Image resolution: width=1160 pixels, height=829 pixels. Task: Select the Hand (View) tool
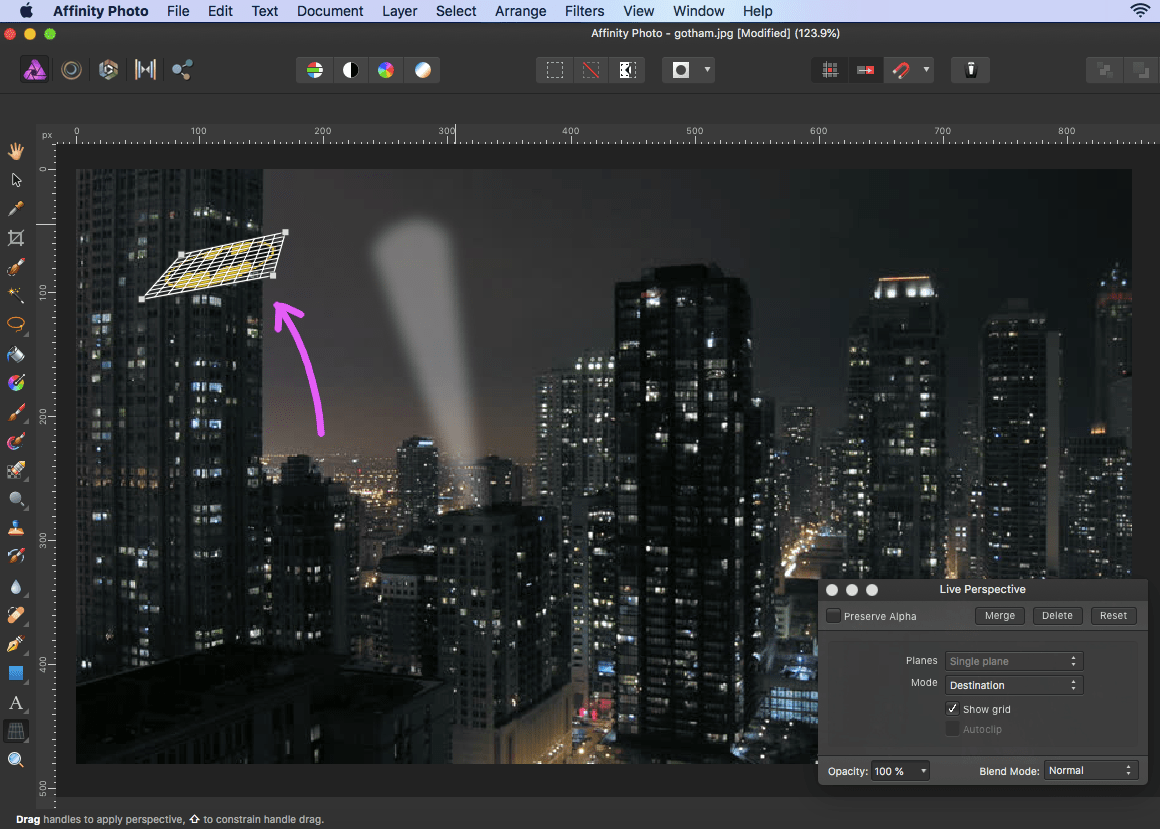tap(16, 151)
